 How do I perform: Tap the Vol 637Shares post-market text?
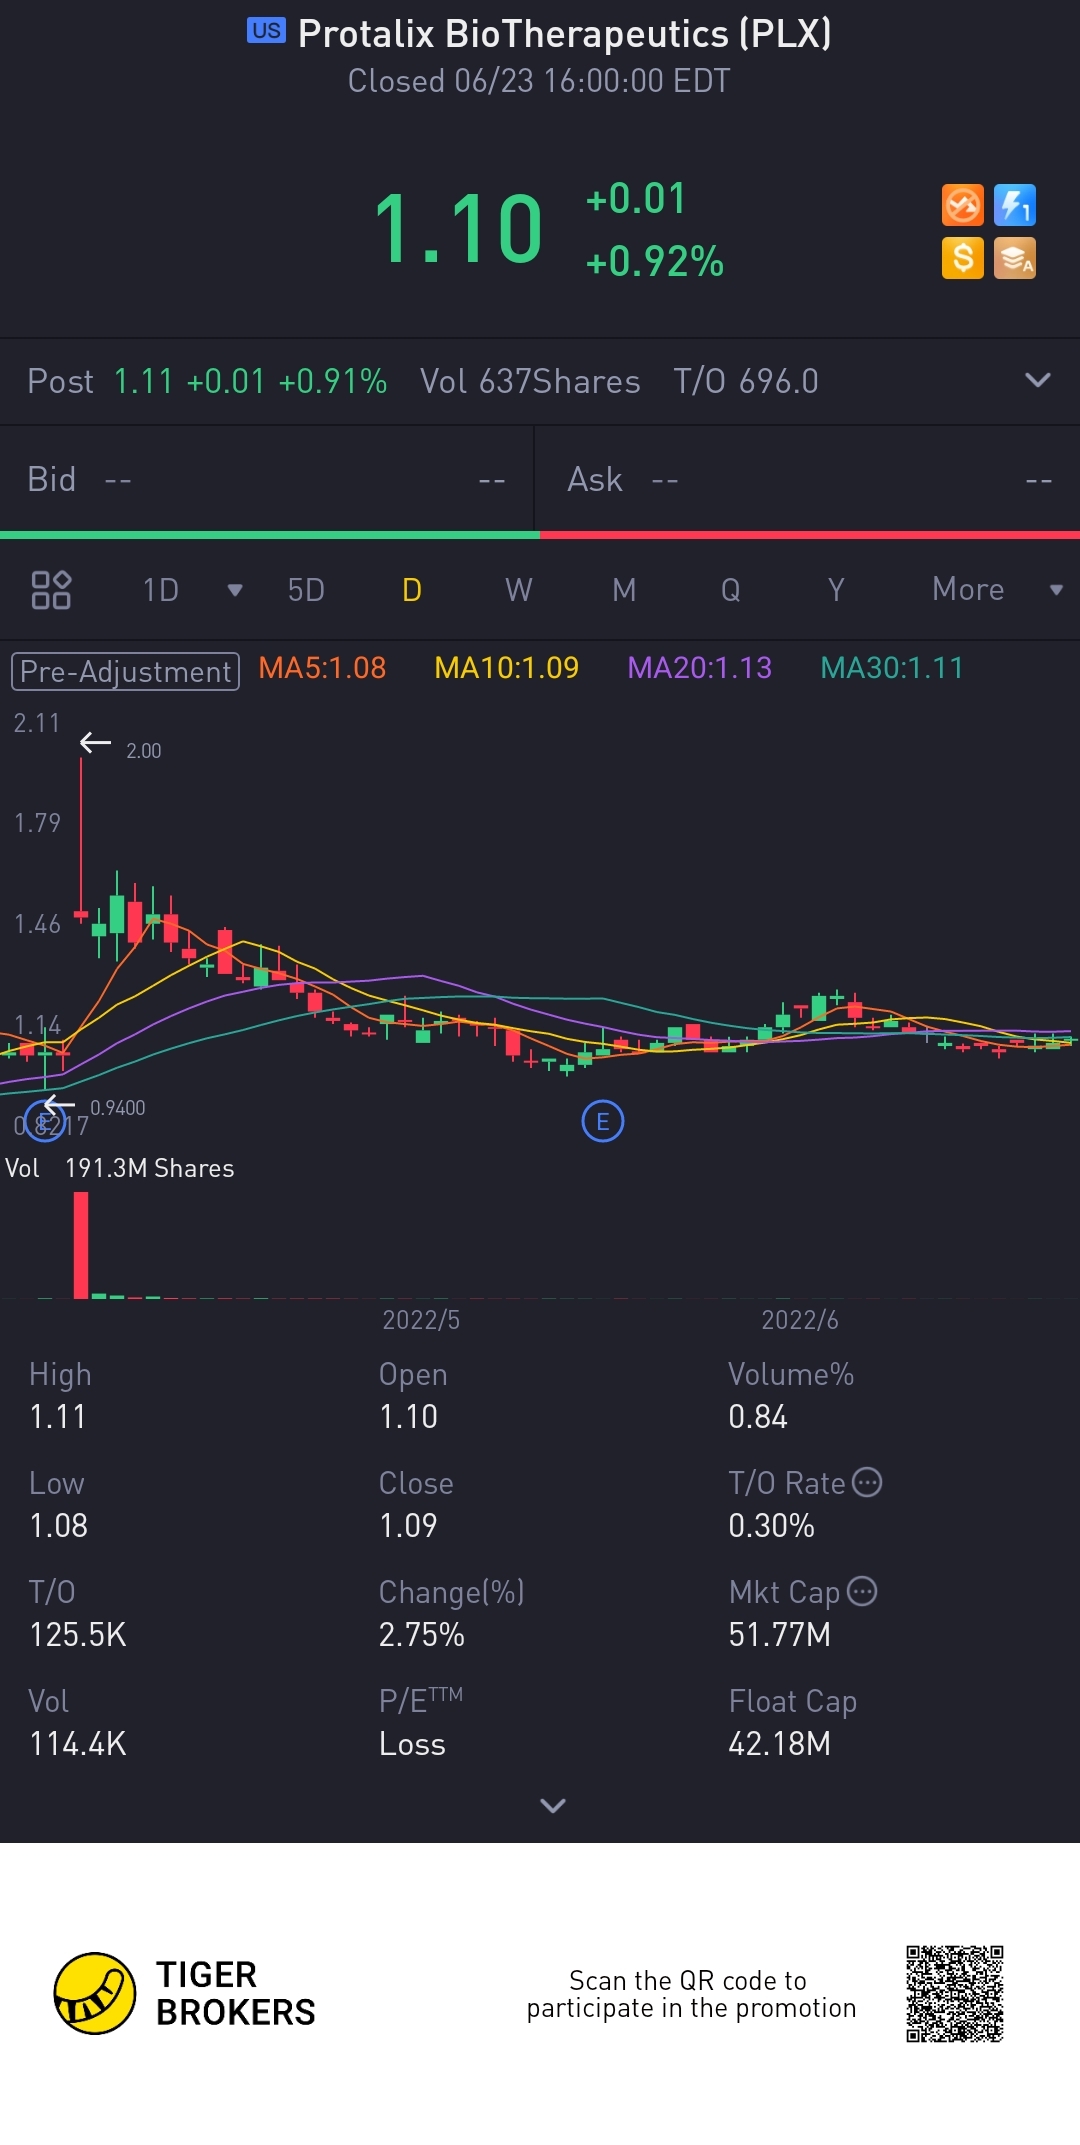[530, 381]
